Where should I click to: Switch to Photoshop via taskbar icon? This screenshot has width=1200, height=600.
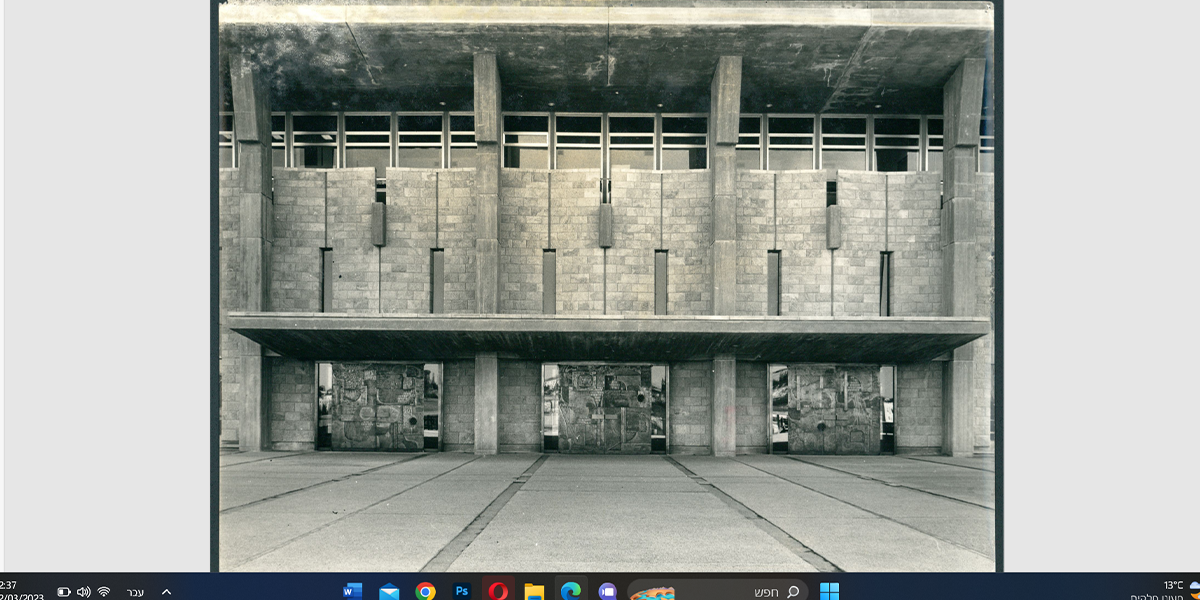[x=461, y=591]
